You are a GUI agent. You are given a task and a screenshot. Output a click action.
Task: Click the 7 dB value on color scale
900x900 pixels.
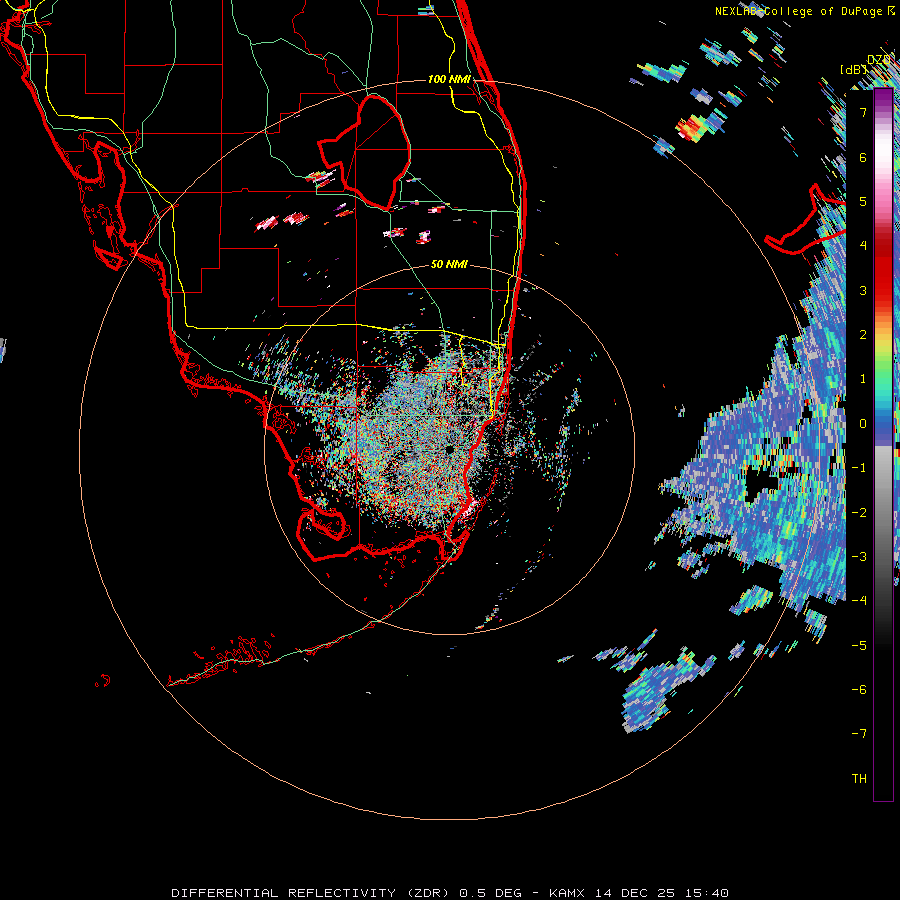pos(863,112)
